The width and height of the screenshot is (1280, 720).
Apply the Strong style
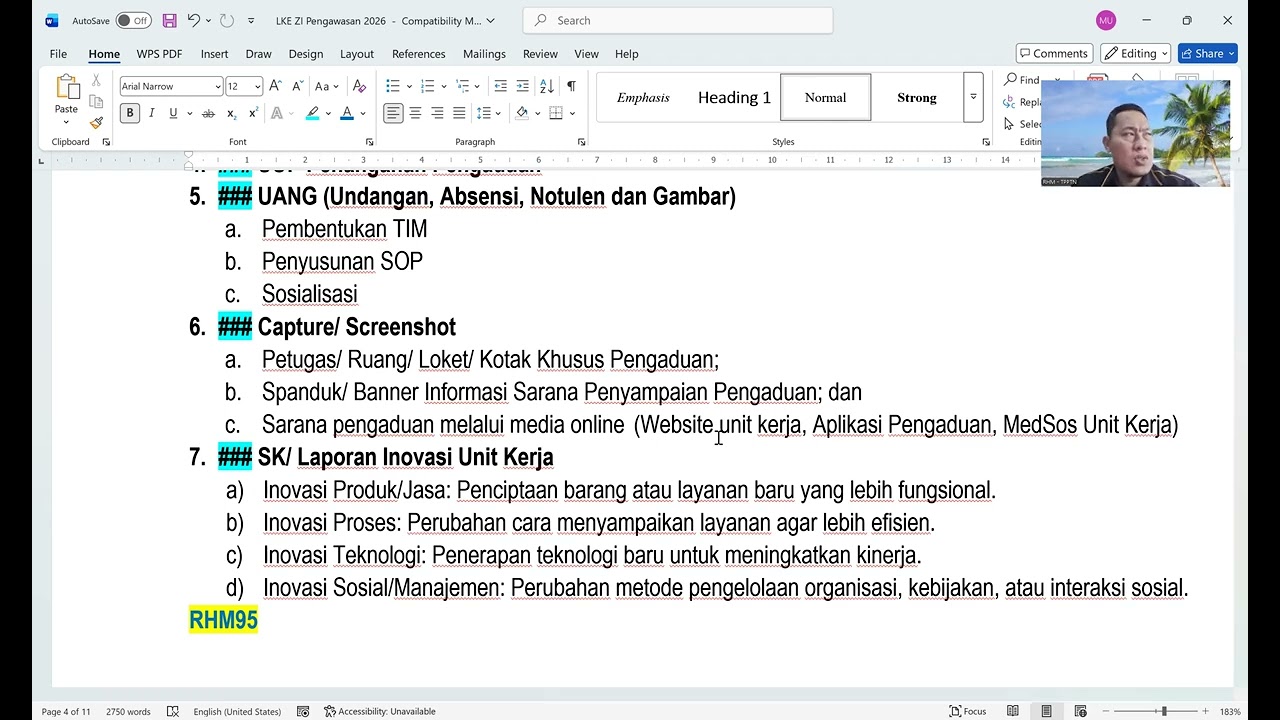point(917,97)
